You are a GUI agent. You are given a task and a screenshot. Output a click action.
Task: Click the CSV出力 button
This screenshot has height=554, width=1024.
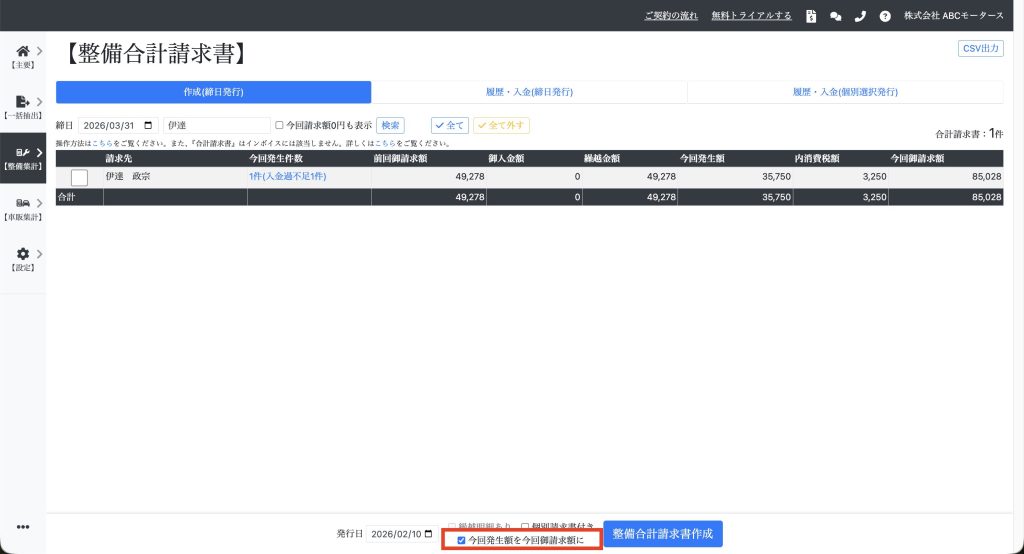coord(980,48)
